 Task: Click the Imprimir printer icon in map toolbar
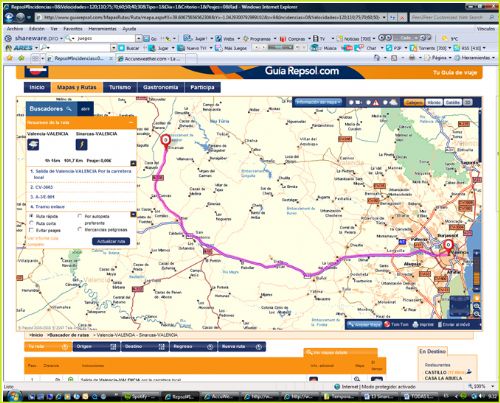(415, 324)
